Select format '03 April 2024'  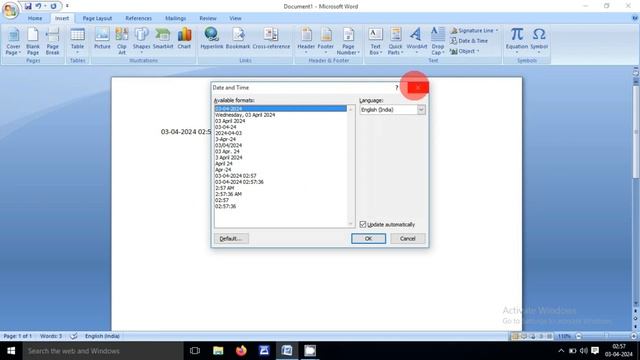coord(281,121)
